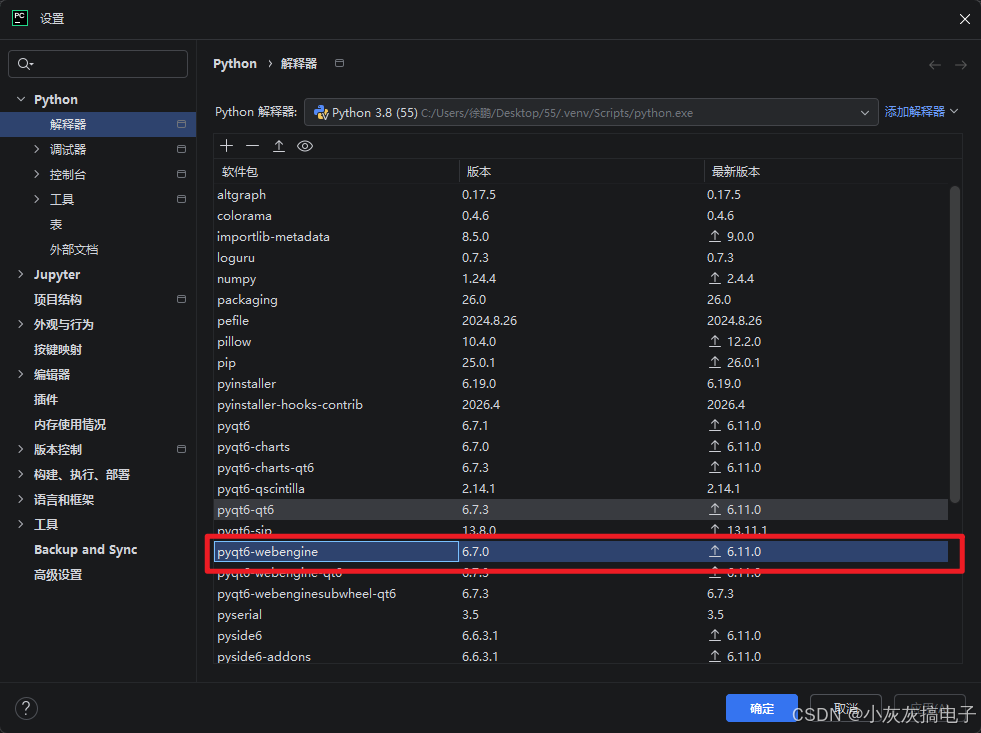Sort by the 软件包 column header
This screenshot has height=733, width=981.
[337, 171]
